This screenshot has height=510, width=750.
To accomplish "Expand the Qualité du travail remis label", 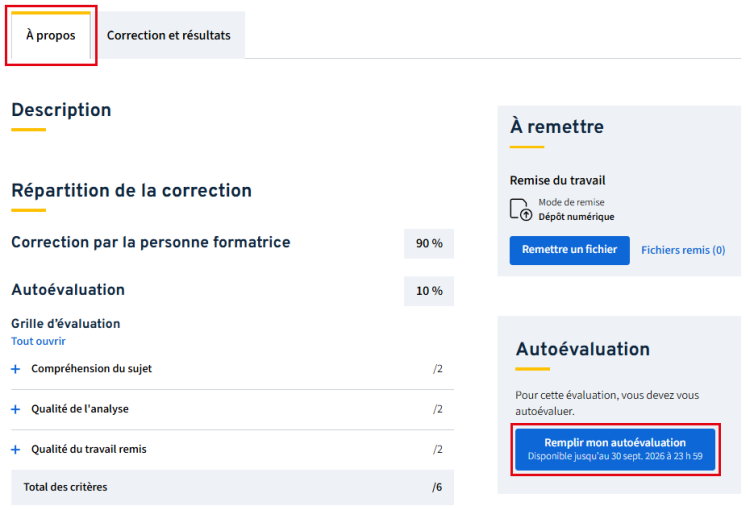I will (x=89, y=449).
